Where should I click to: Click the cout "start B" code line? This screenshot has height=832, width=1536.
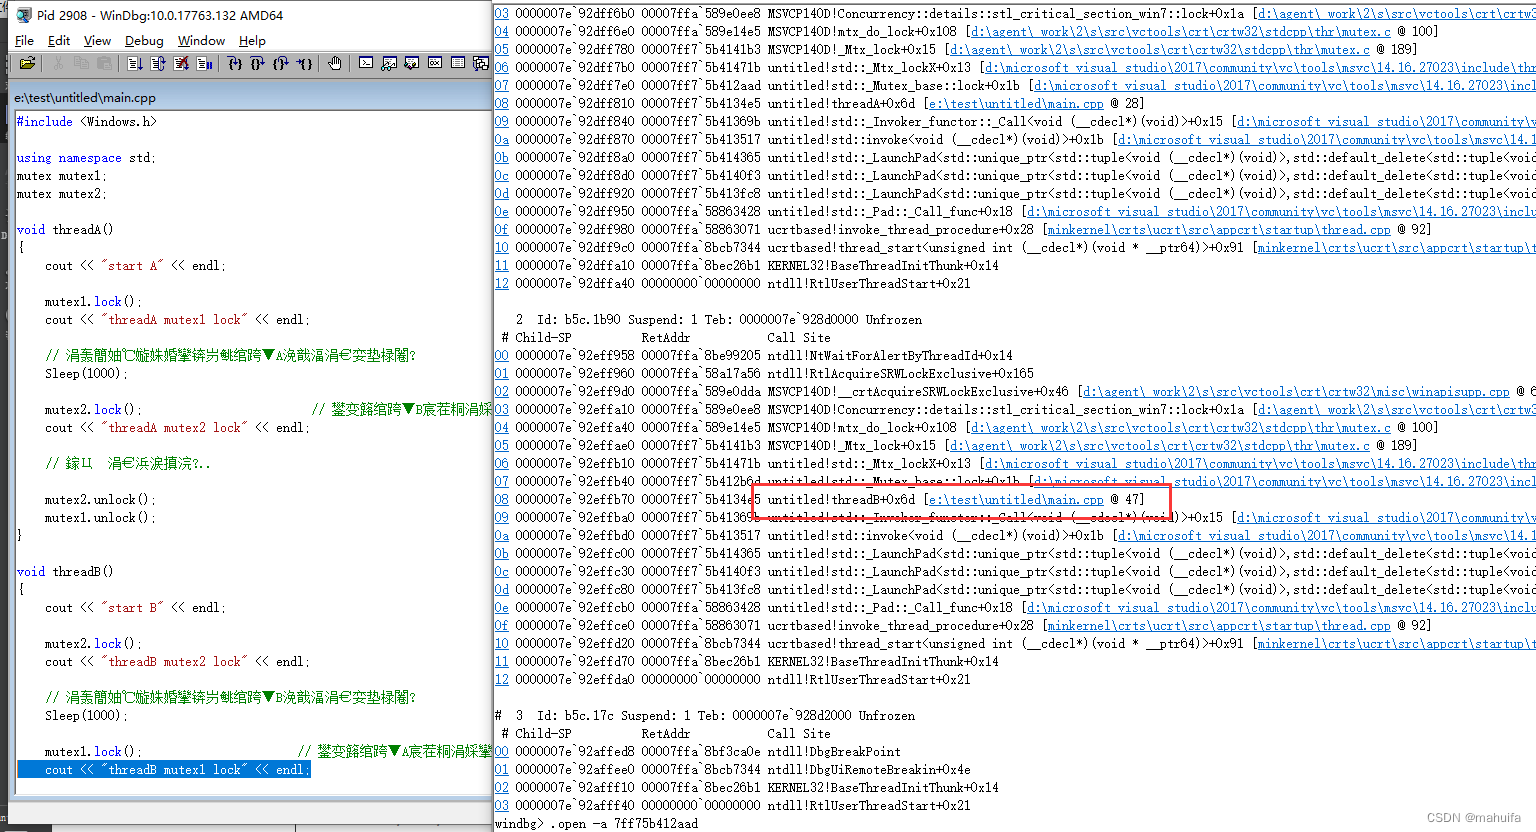135,608
